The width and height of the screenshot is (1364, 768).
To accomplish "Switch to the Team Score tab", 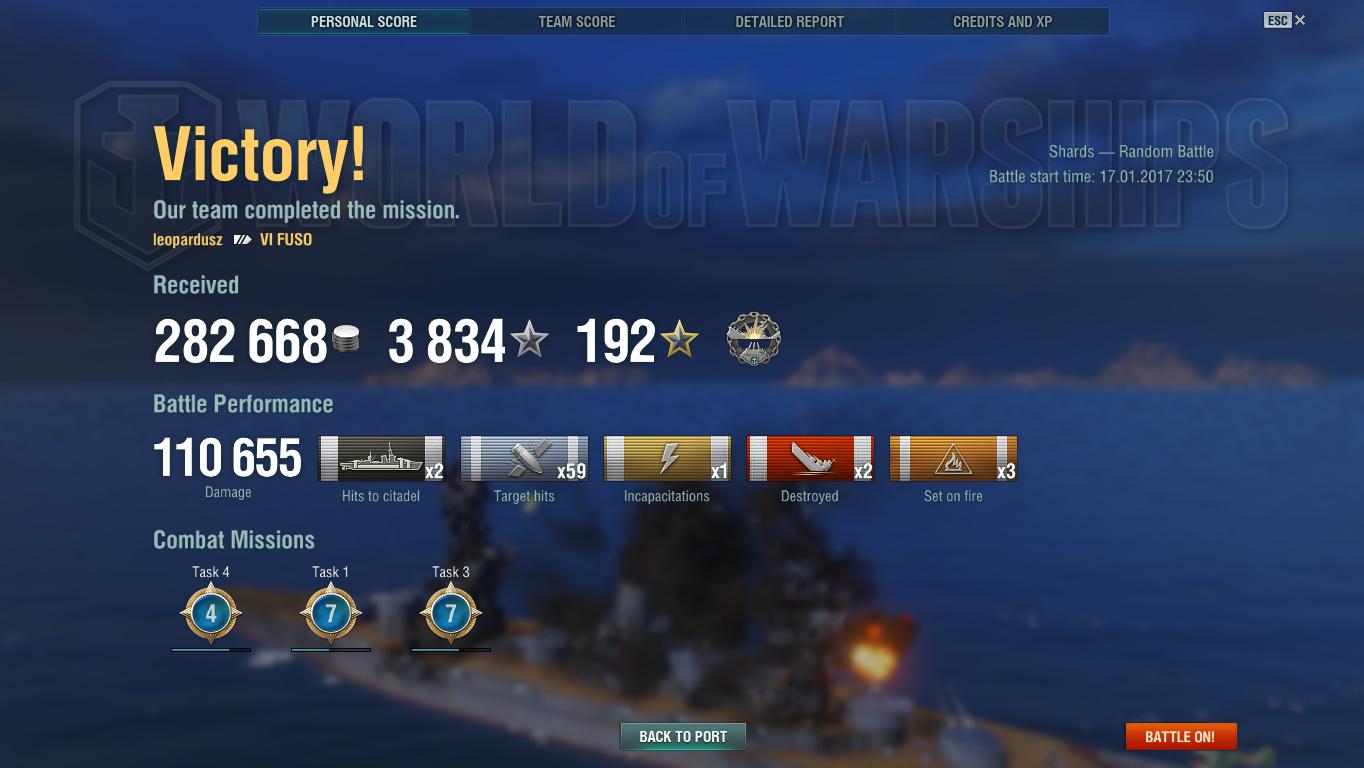I will coord(577,21).
